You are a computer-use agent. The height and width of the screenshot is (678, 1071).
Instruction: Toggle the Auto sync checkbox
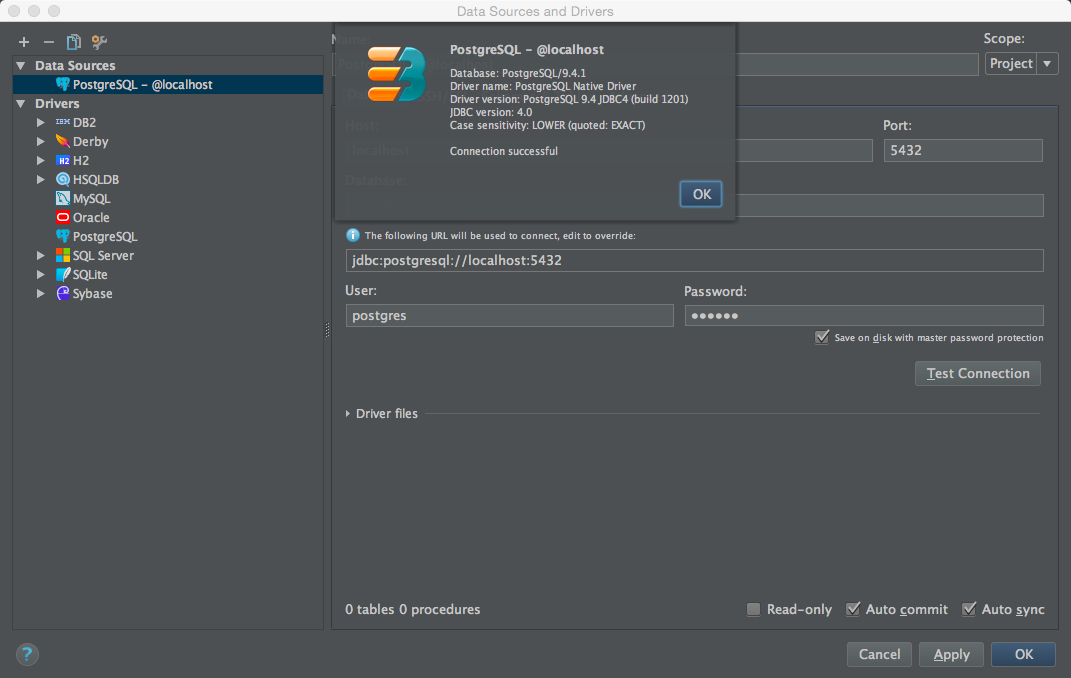[969, 609]
